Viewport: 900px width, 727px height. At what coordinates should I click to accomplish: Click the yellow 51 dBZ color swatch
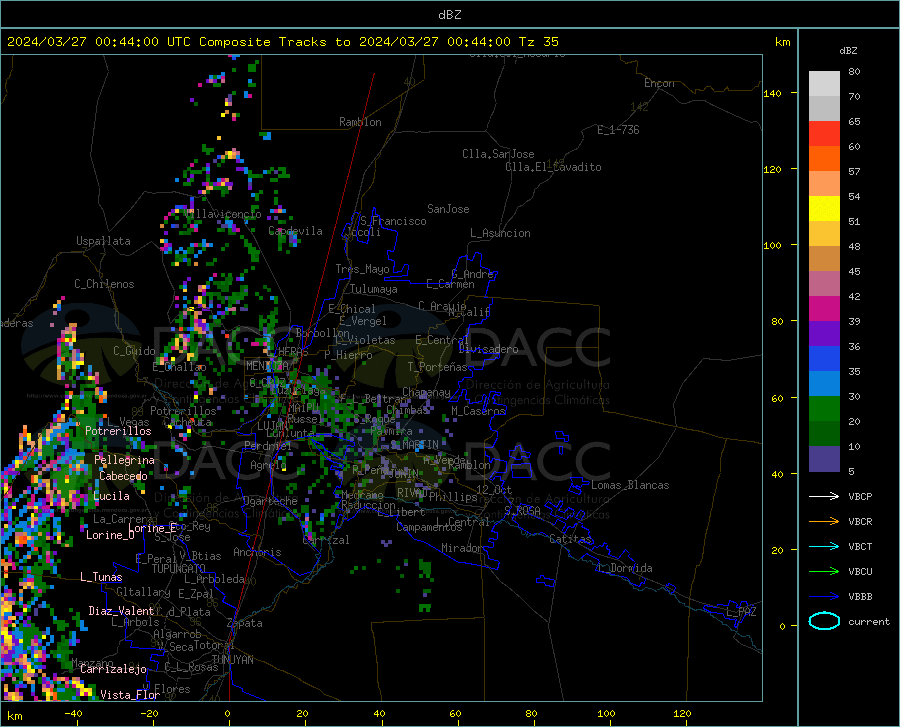[824, 209]
